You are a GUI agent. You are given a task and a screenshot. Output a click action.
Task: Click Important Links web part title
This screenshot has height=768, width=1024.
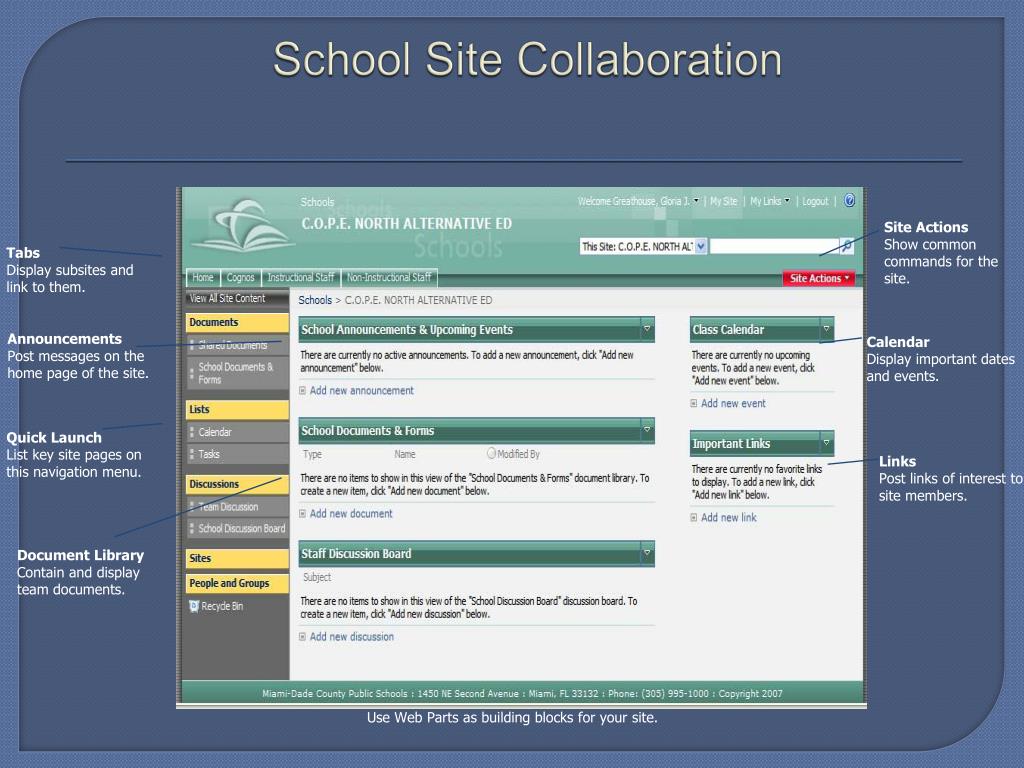click(x=731, y=444)
